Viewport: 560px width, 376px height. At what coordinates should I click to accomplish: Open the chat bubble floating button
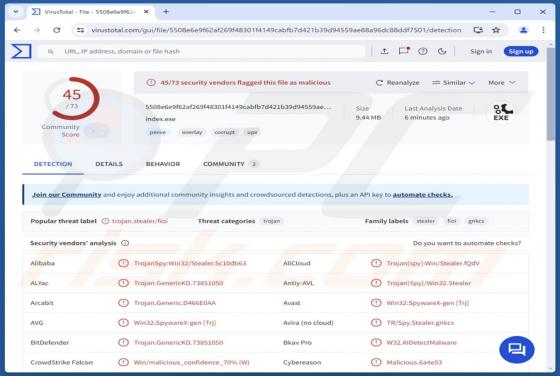(517, 349)
